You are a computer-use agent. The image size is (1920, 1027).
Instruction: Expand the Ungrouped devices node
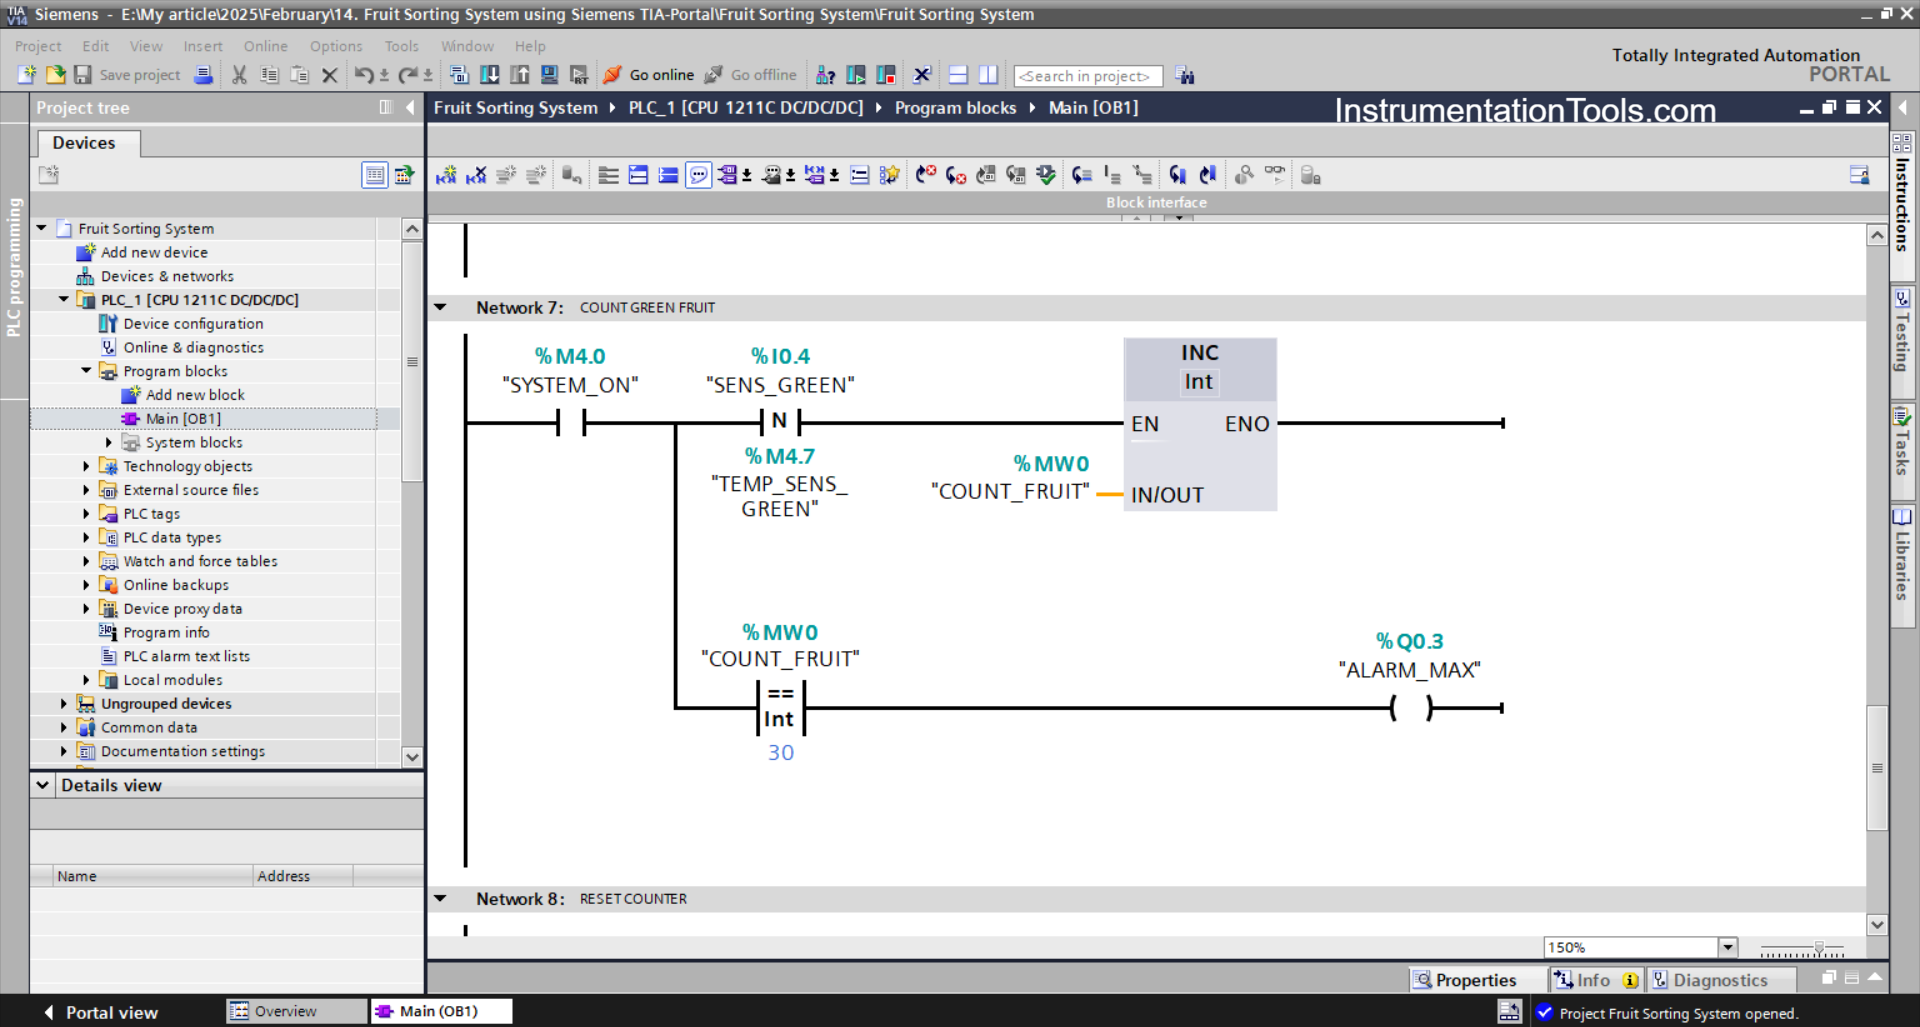(64, 703)
